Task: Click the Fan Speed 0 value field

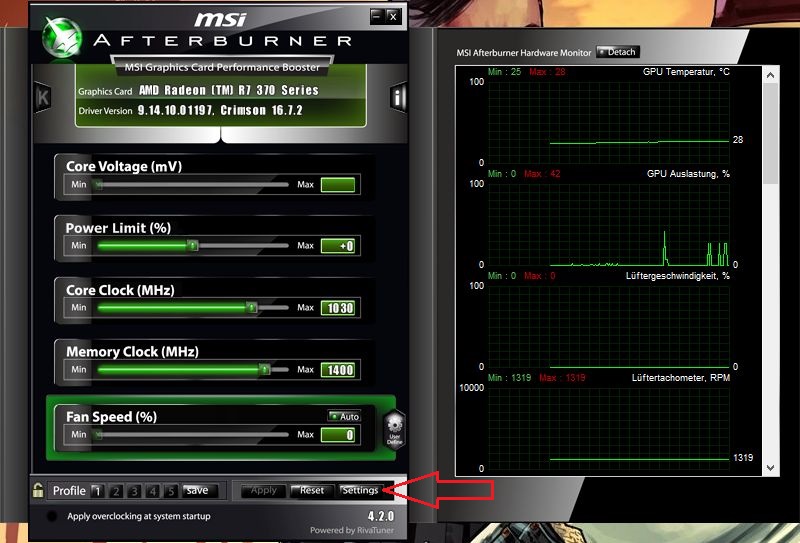Action: (x=338, y=435)
